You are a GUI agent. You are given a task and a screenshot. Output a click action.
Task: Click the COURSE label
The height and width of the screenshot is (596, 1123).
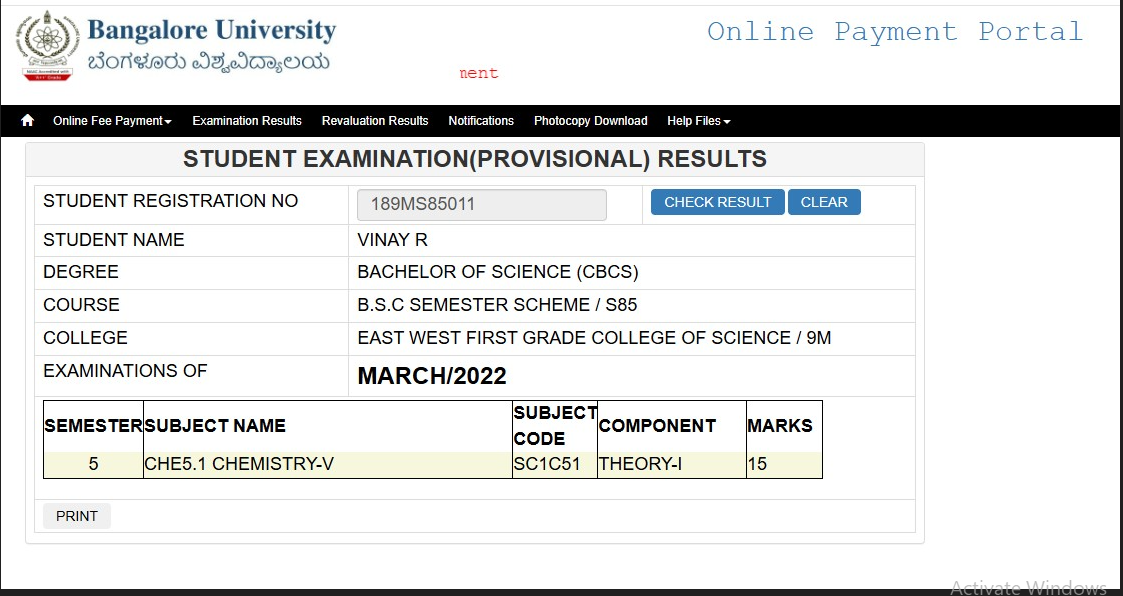pyautogui.click(x=82, y=305)
